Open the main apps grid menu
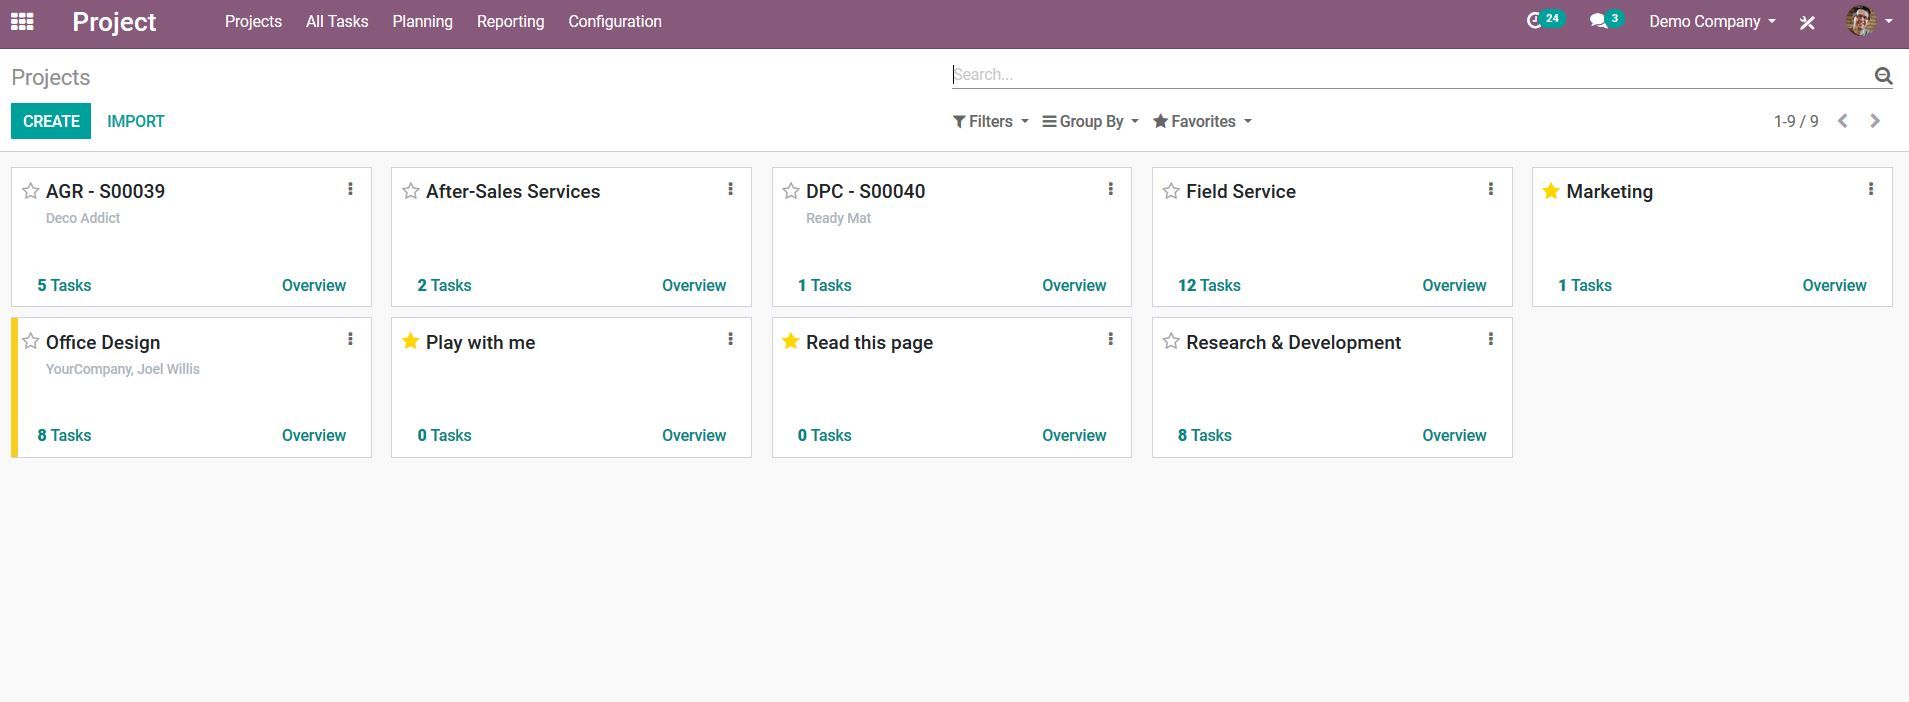The image size is (1909, 702). coord(22,21)
